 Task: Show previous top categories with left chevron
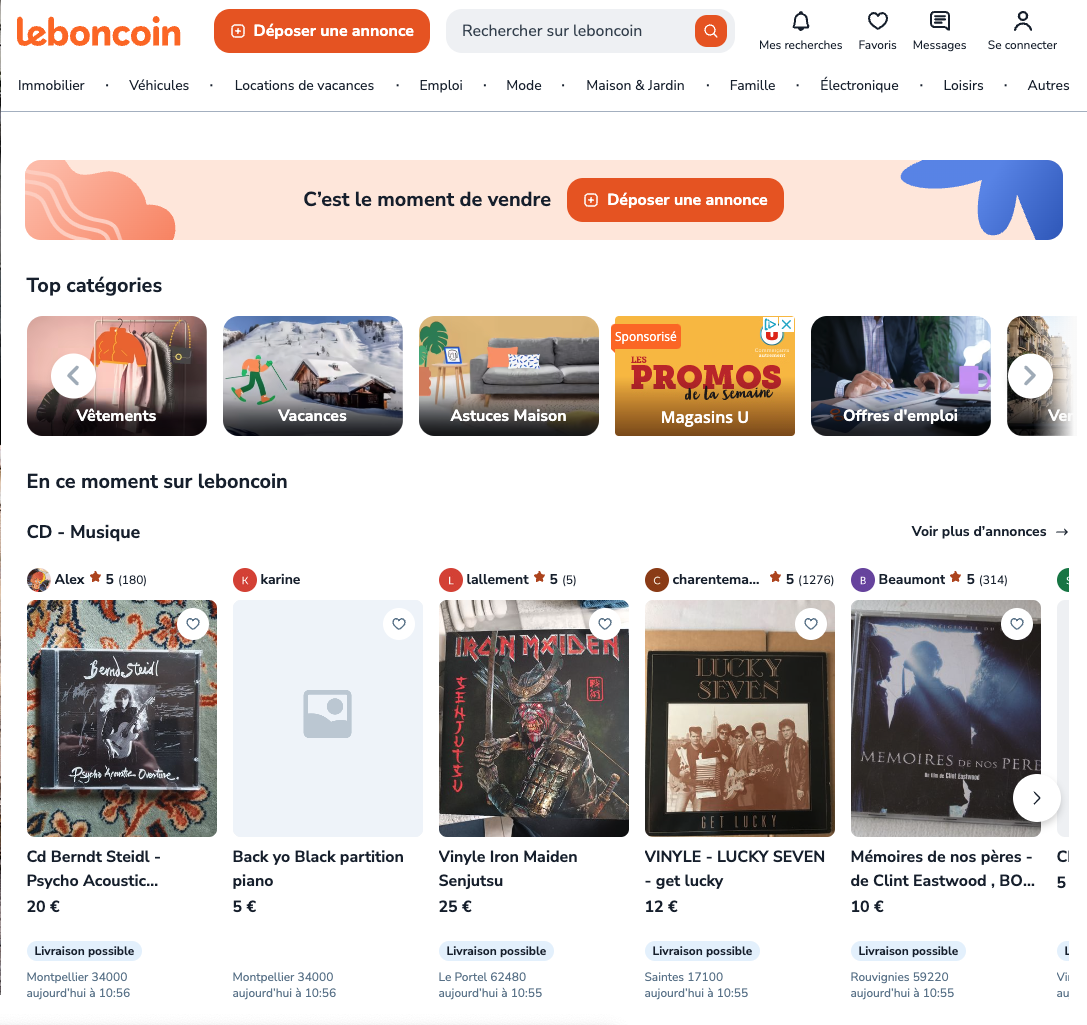[73, 376]
